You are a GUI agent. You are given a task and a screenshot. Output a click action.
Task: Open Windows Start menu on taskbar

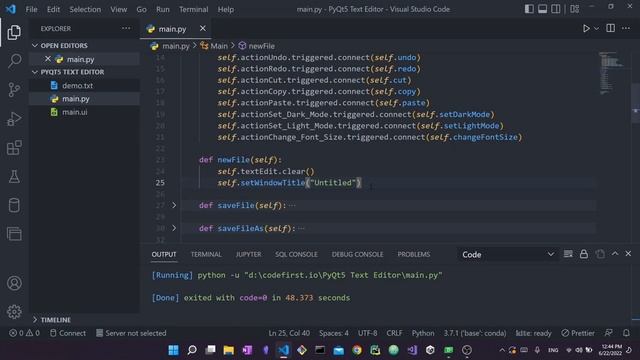(173, 350)
